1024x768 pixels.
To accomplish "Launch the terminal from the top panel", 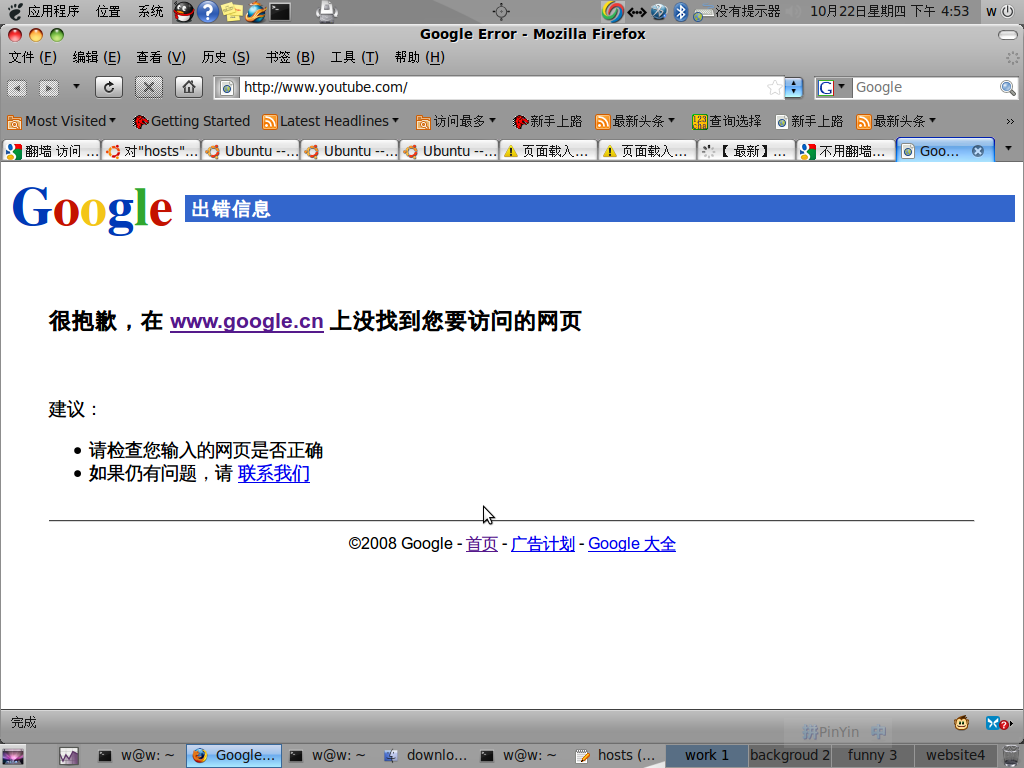I will tap(280, 11).
